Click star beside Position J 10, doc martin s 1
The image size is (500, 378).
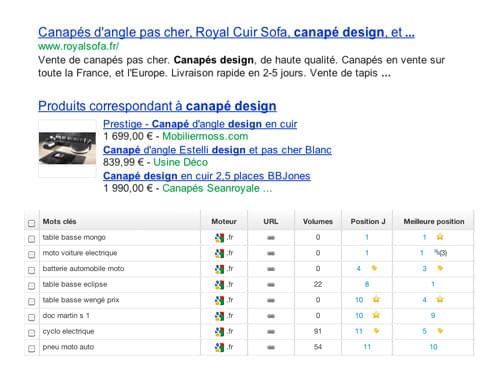coord(376,315)
